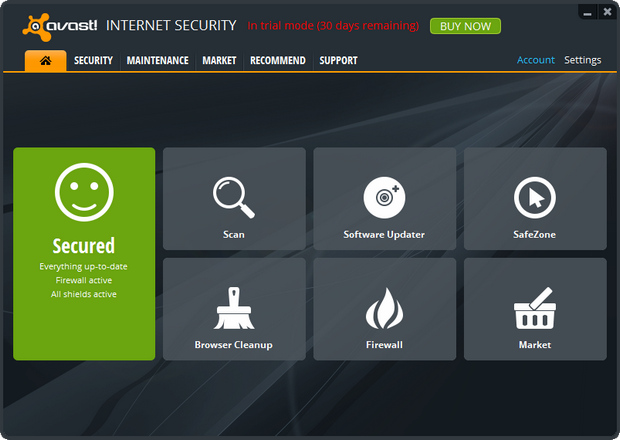Click the INTERNET SECURITY title text
The height and width of the screenshot is (440, 620).
coord(171,26)
